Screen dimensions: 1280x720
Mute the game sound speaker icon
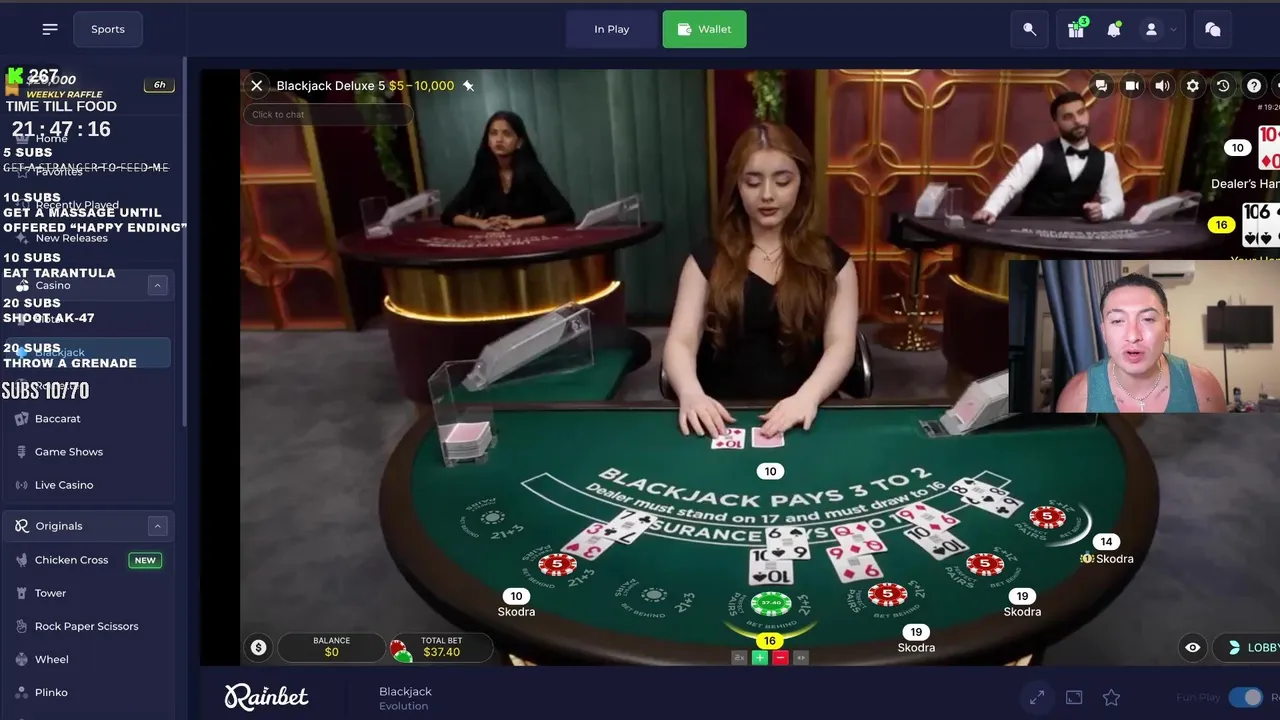(x=1162, y=86)
